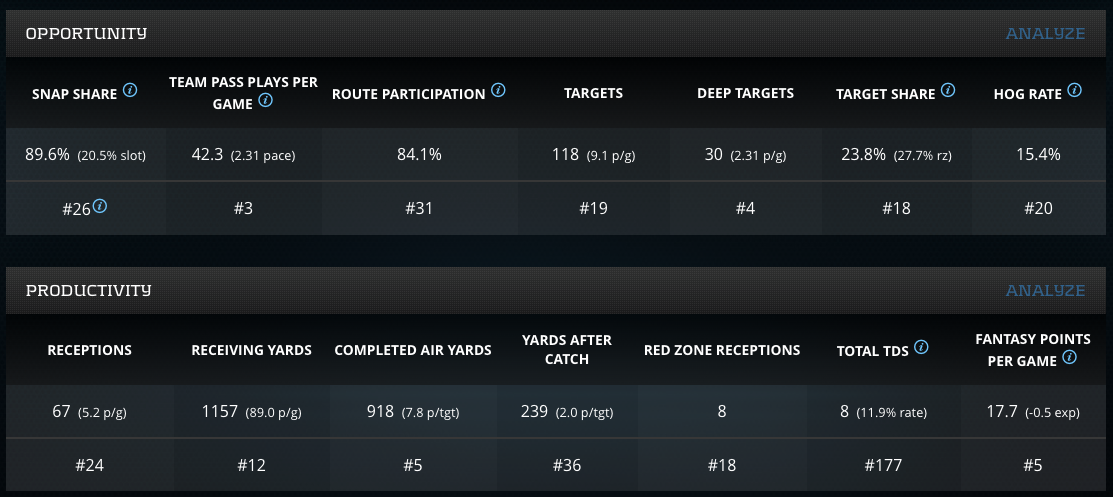Open the Hog Rate info icon
1113x497 pixels.
pos(1074,91)
